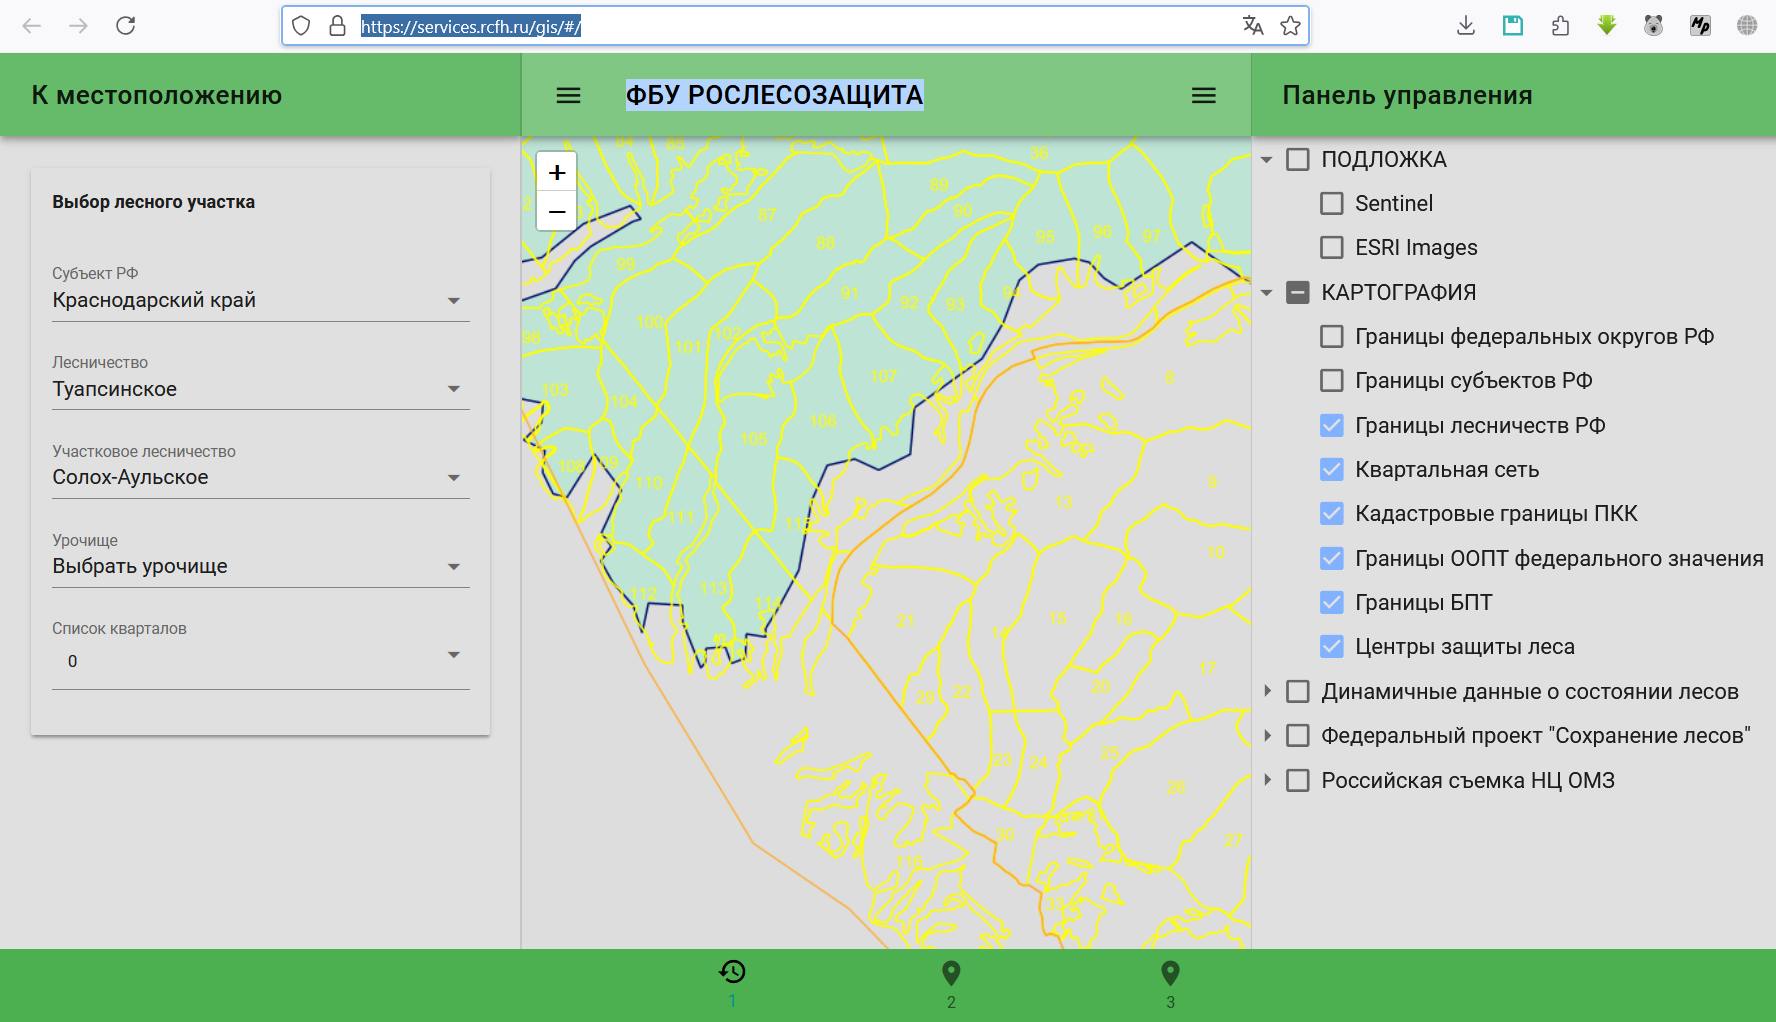
Task: Open the right hamburger menu in map header
Action: click(x=1204, y=95)
